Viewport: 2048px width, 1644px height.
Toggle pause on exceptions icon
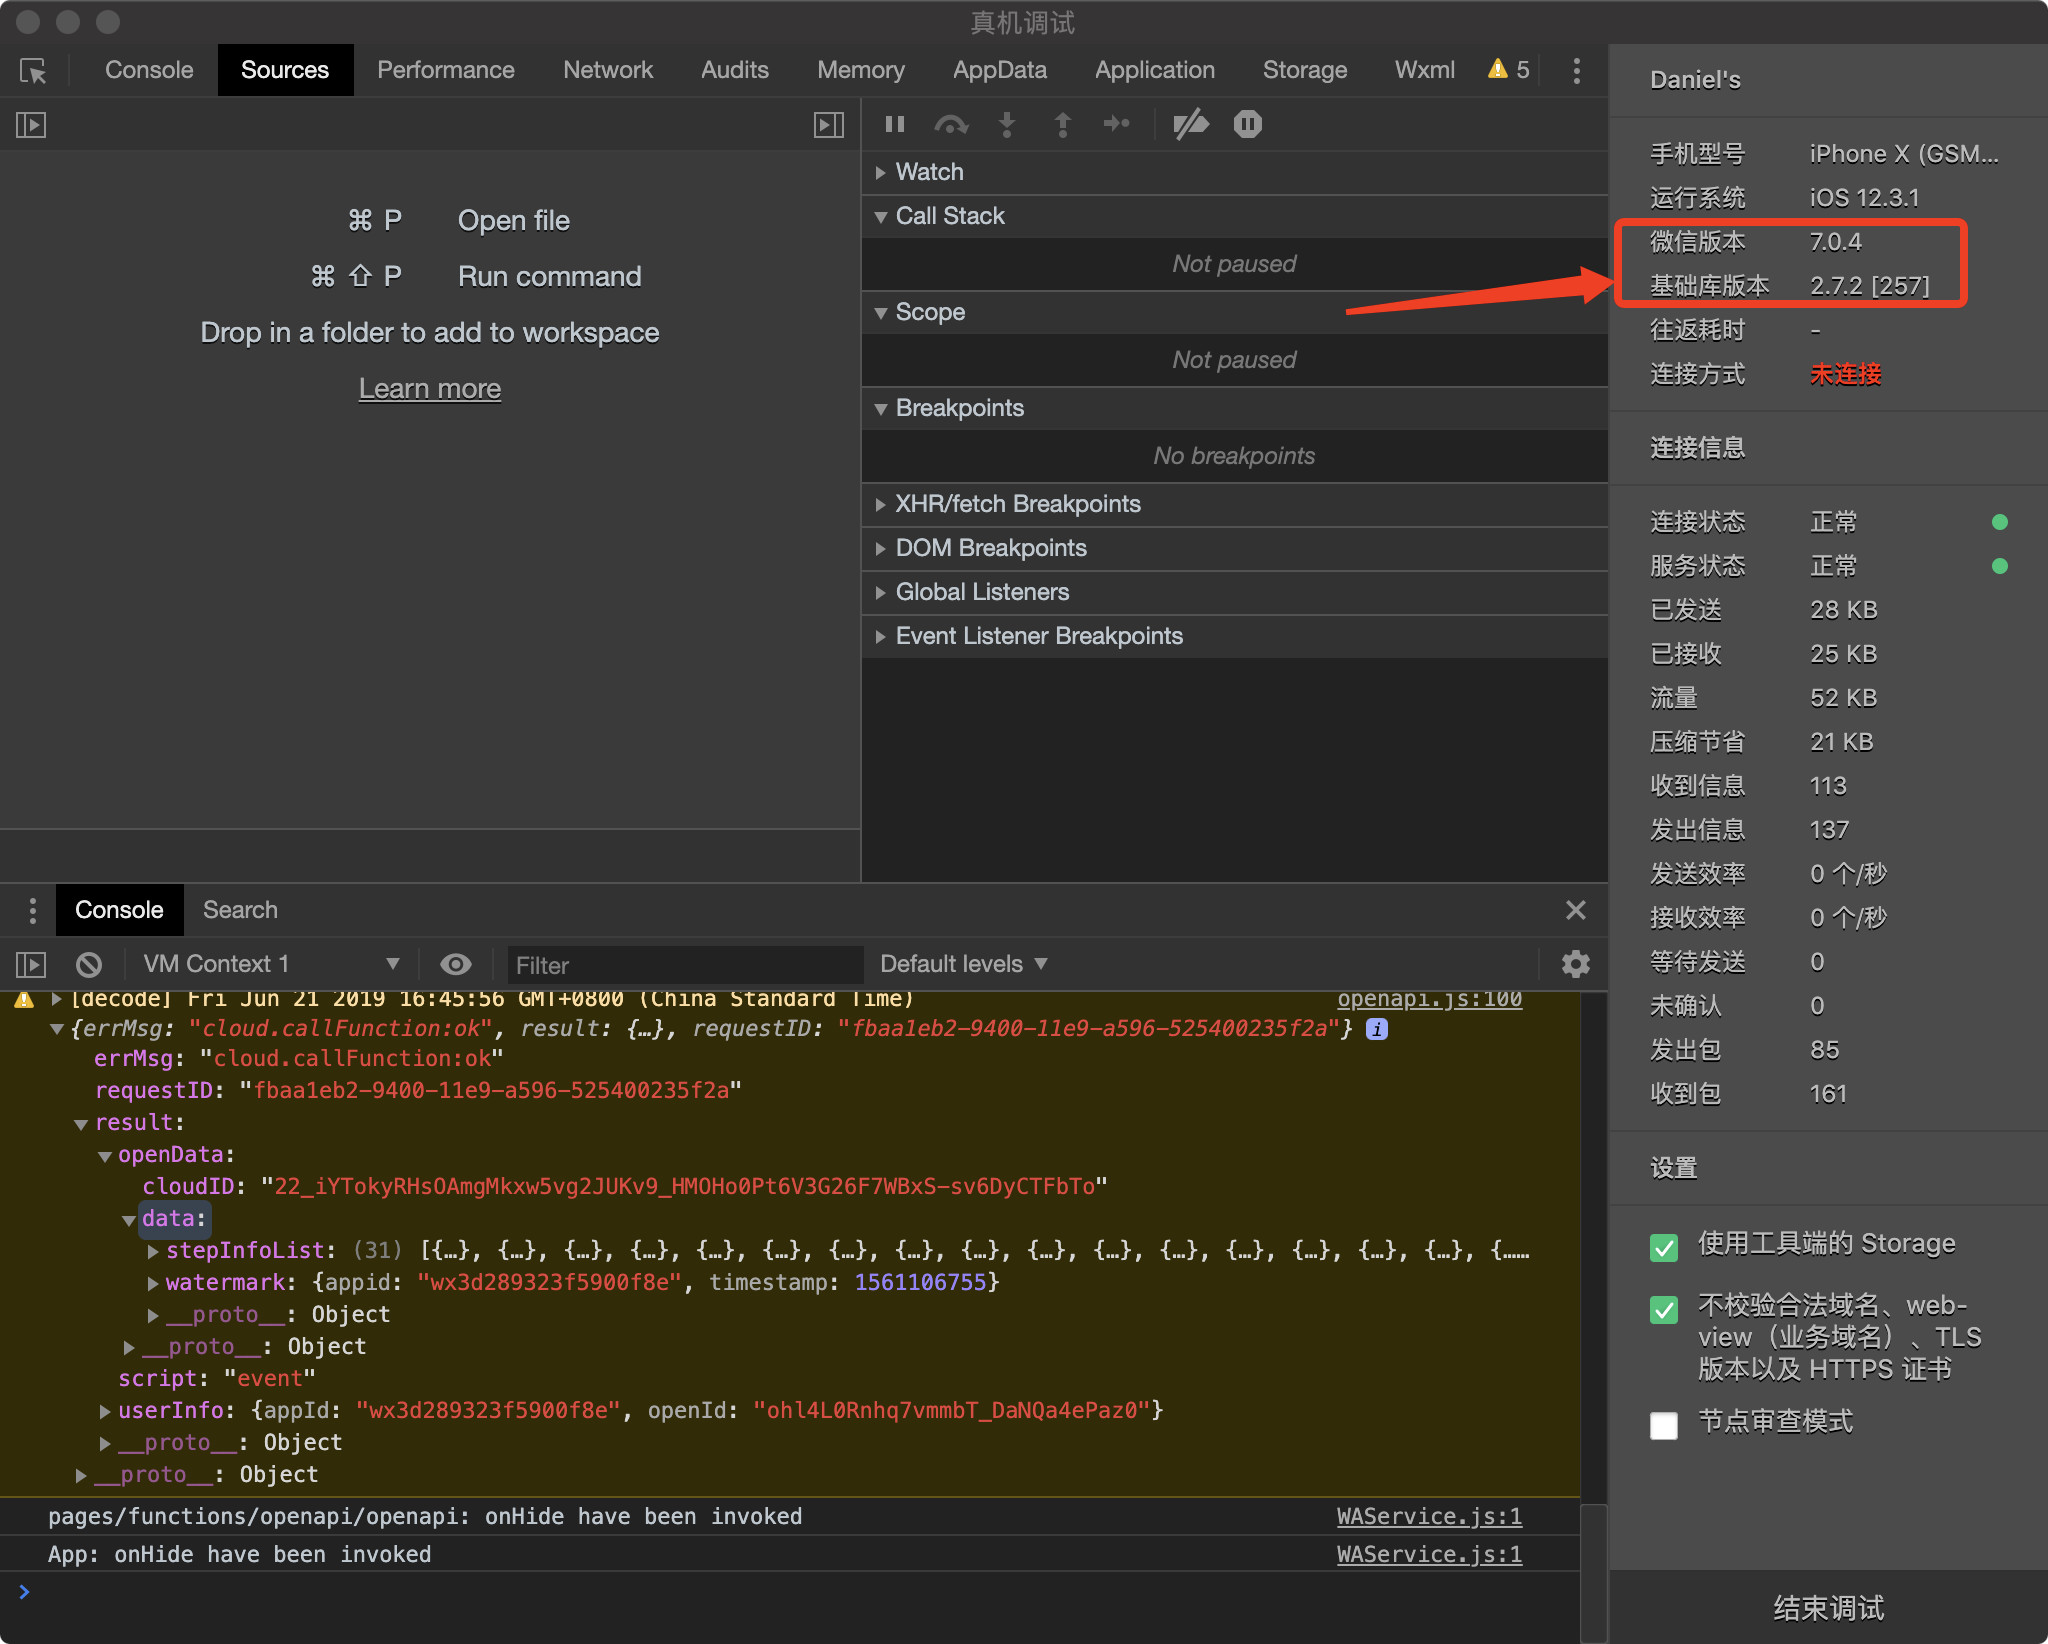(1247, 124)
